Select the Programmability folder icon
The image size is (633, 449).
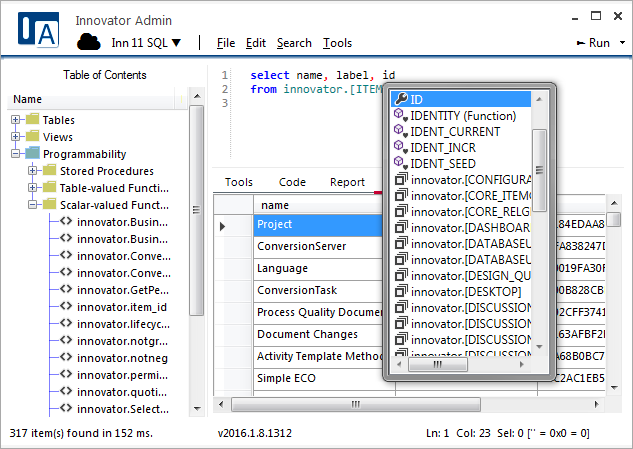click(32, 153)
